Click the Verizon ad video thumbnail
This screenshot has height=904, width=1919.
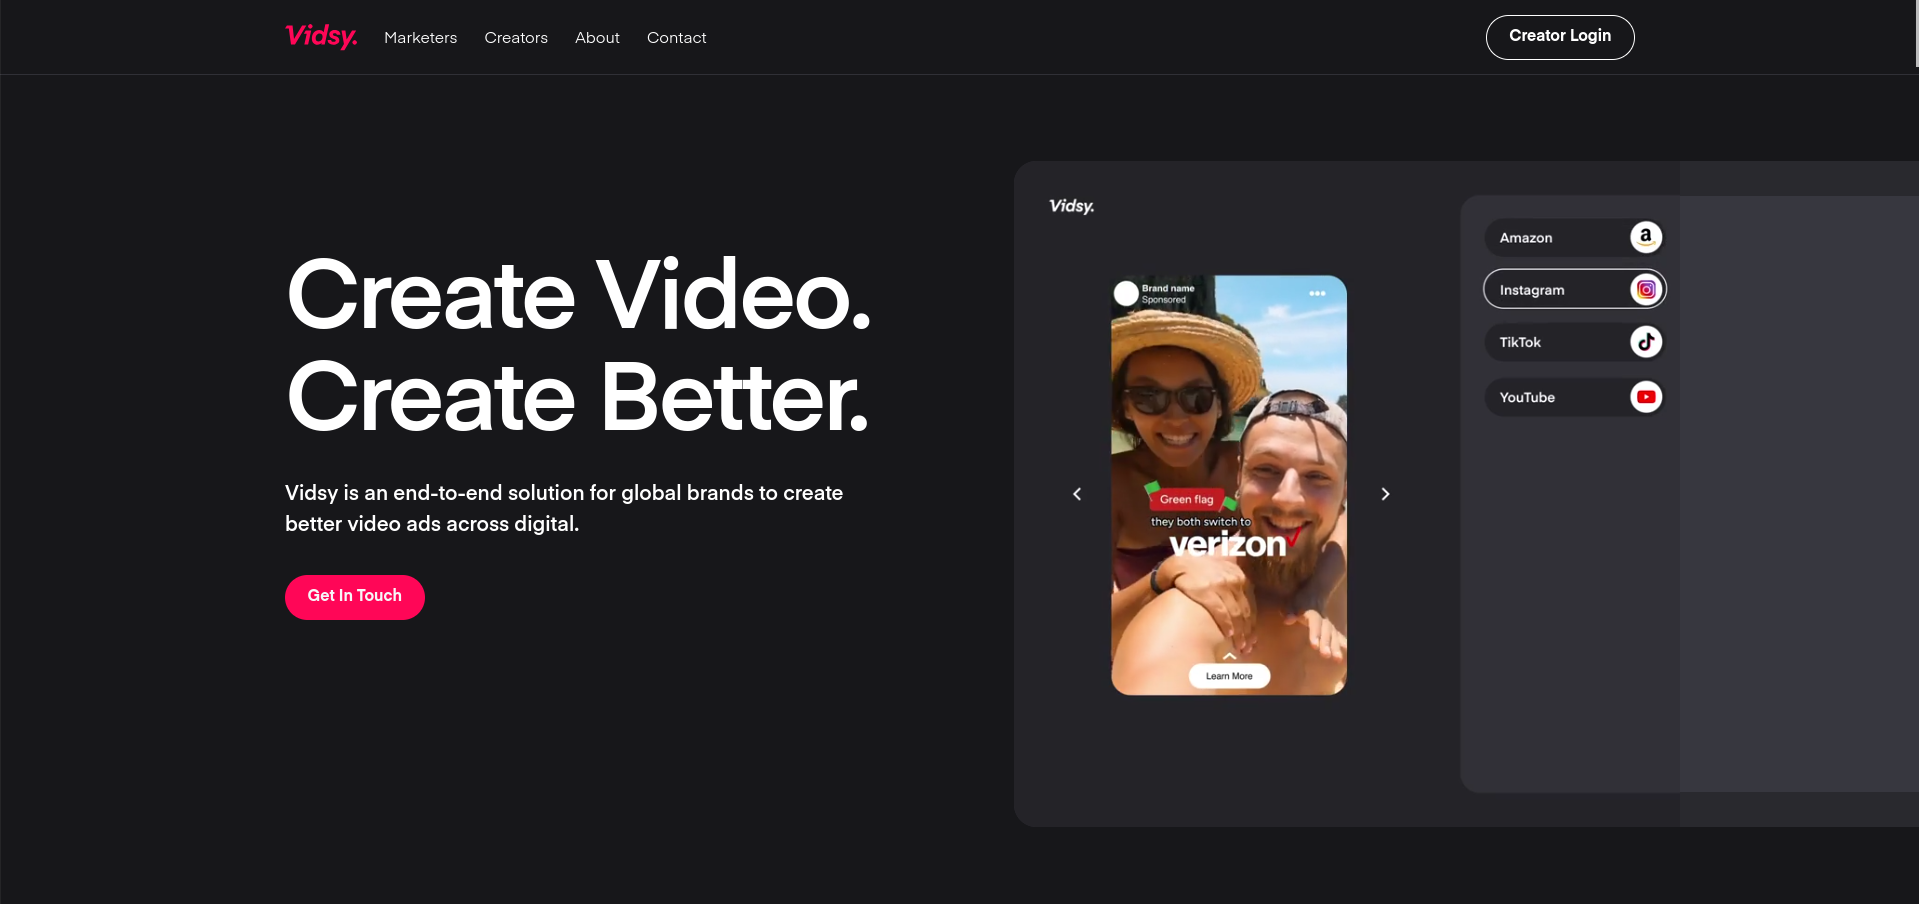coord(1229,485)
